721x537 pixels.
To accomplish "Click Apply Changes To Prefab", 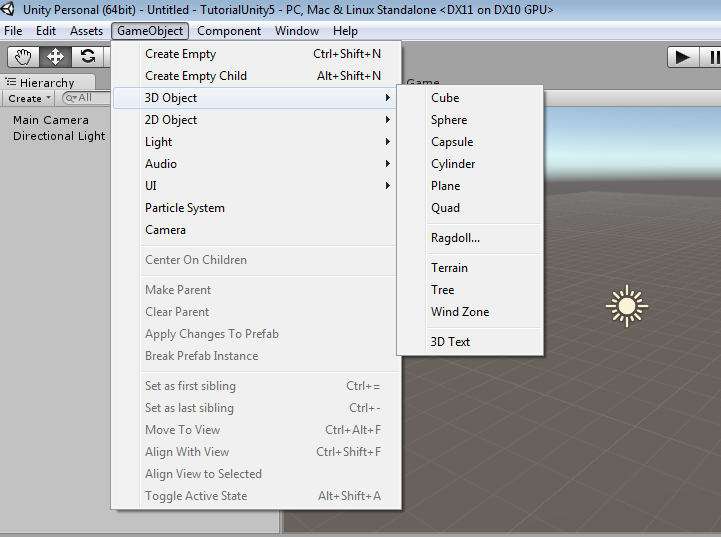I will point(255,334).
